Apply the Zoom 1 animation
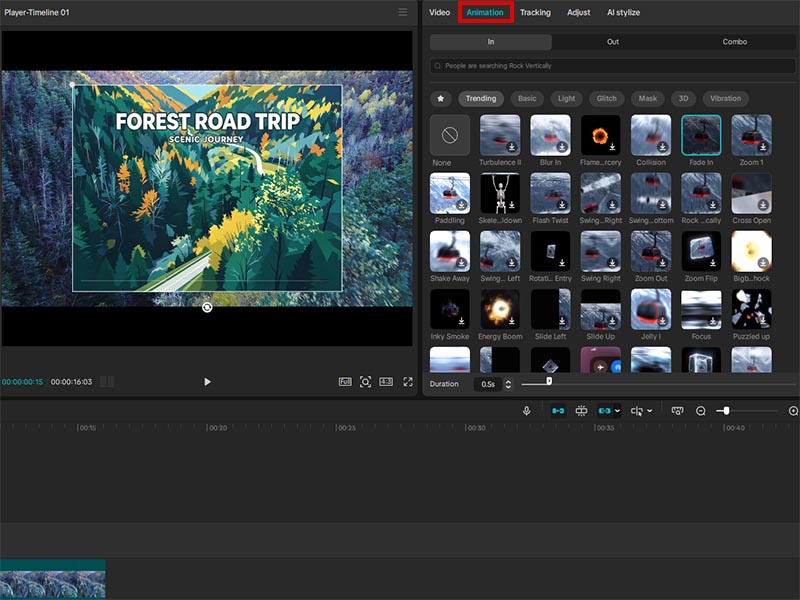Screen dimensions: 800x600 pos(752,135)
